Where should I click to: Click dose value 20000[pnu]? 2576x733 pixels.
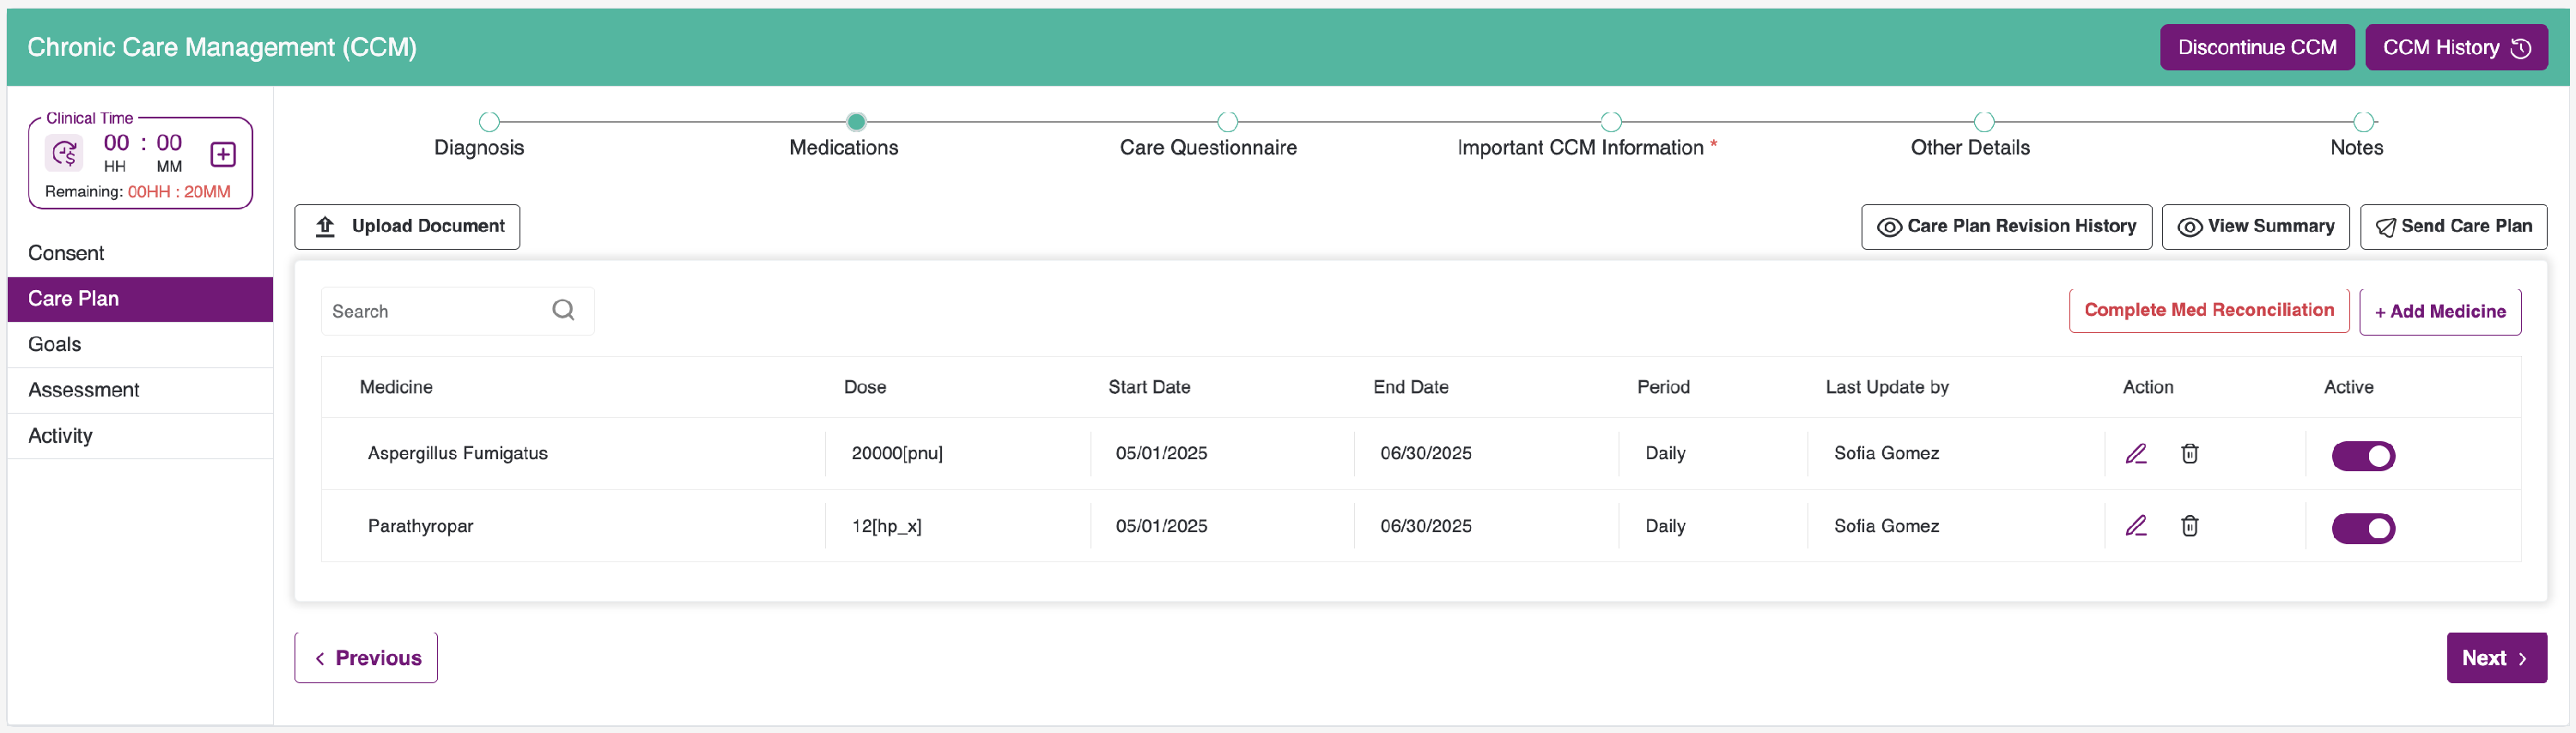click(x=897, y=453)
